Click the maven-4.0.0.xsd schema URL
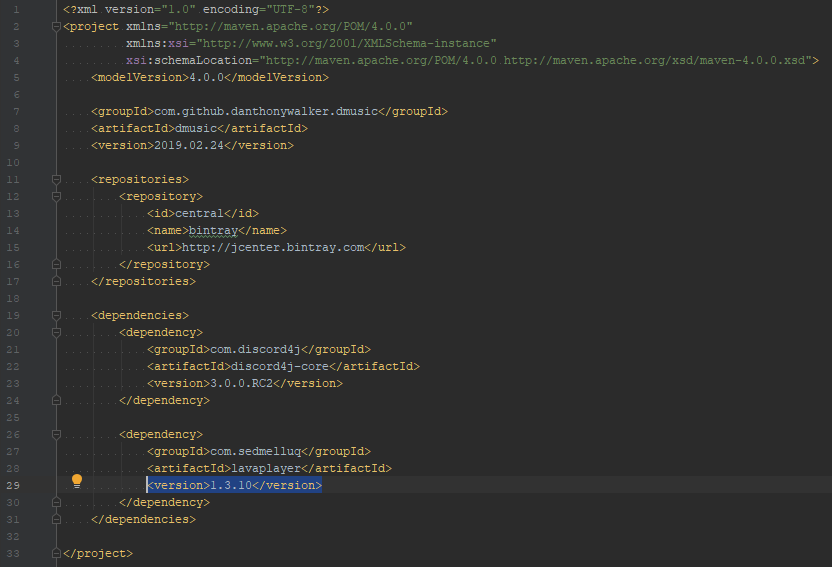832x567 pixels. [x=654, y=60]
